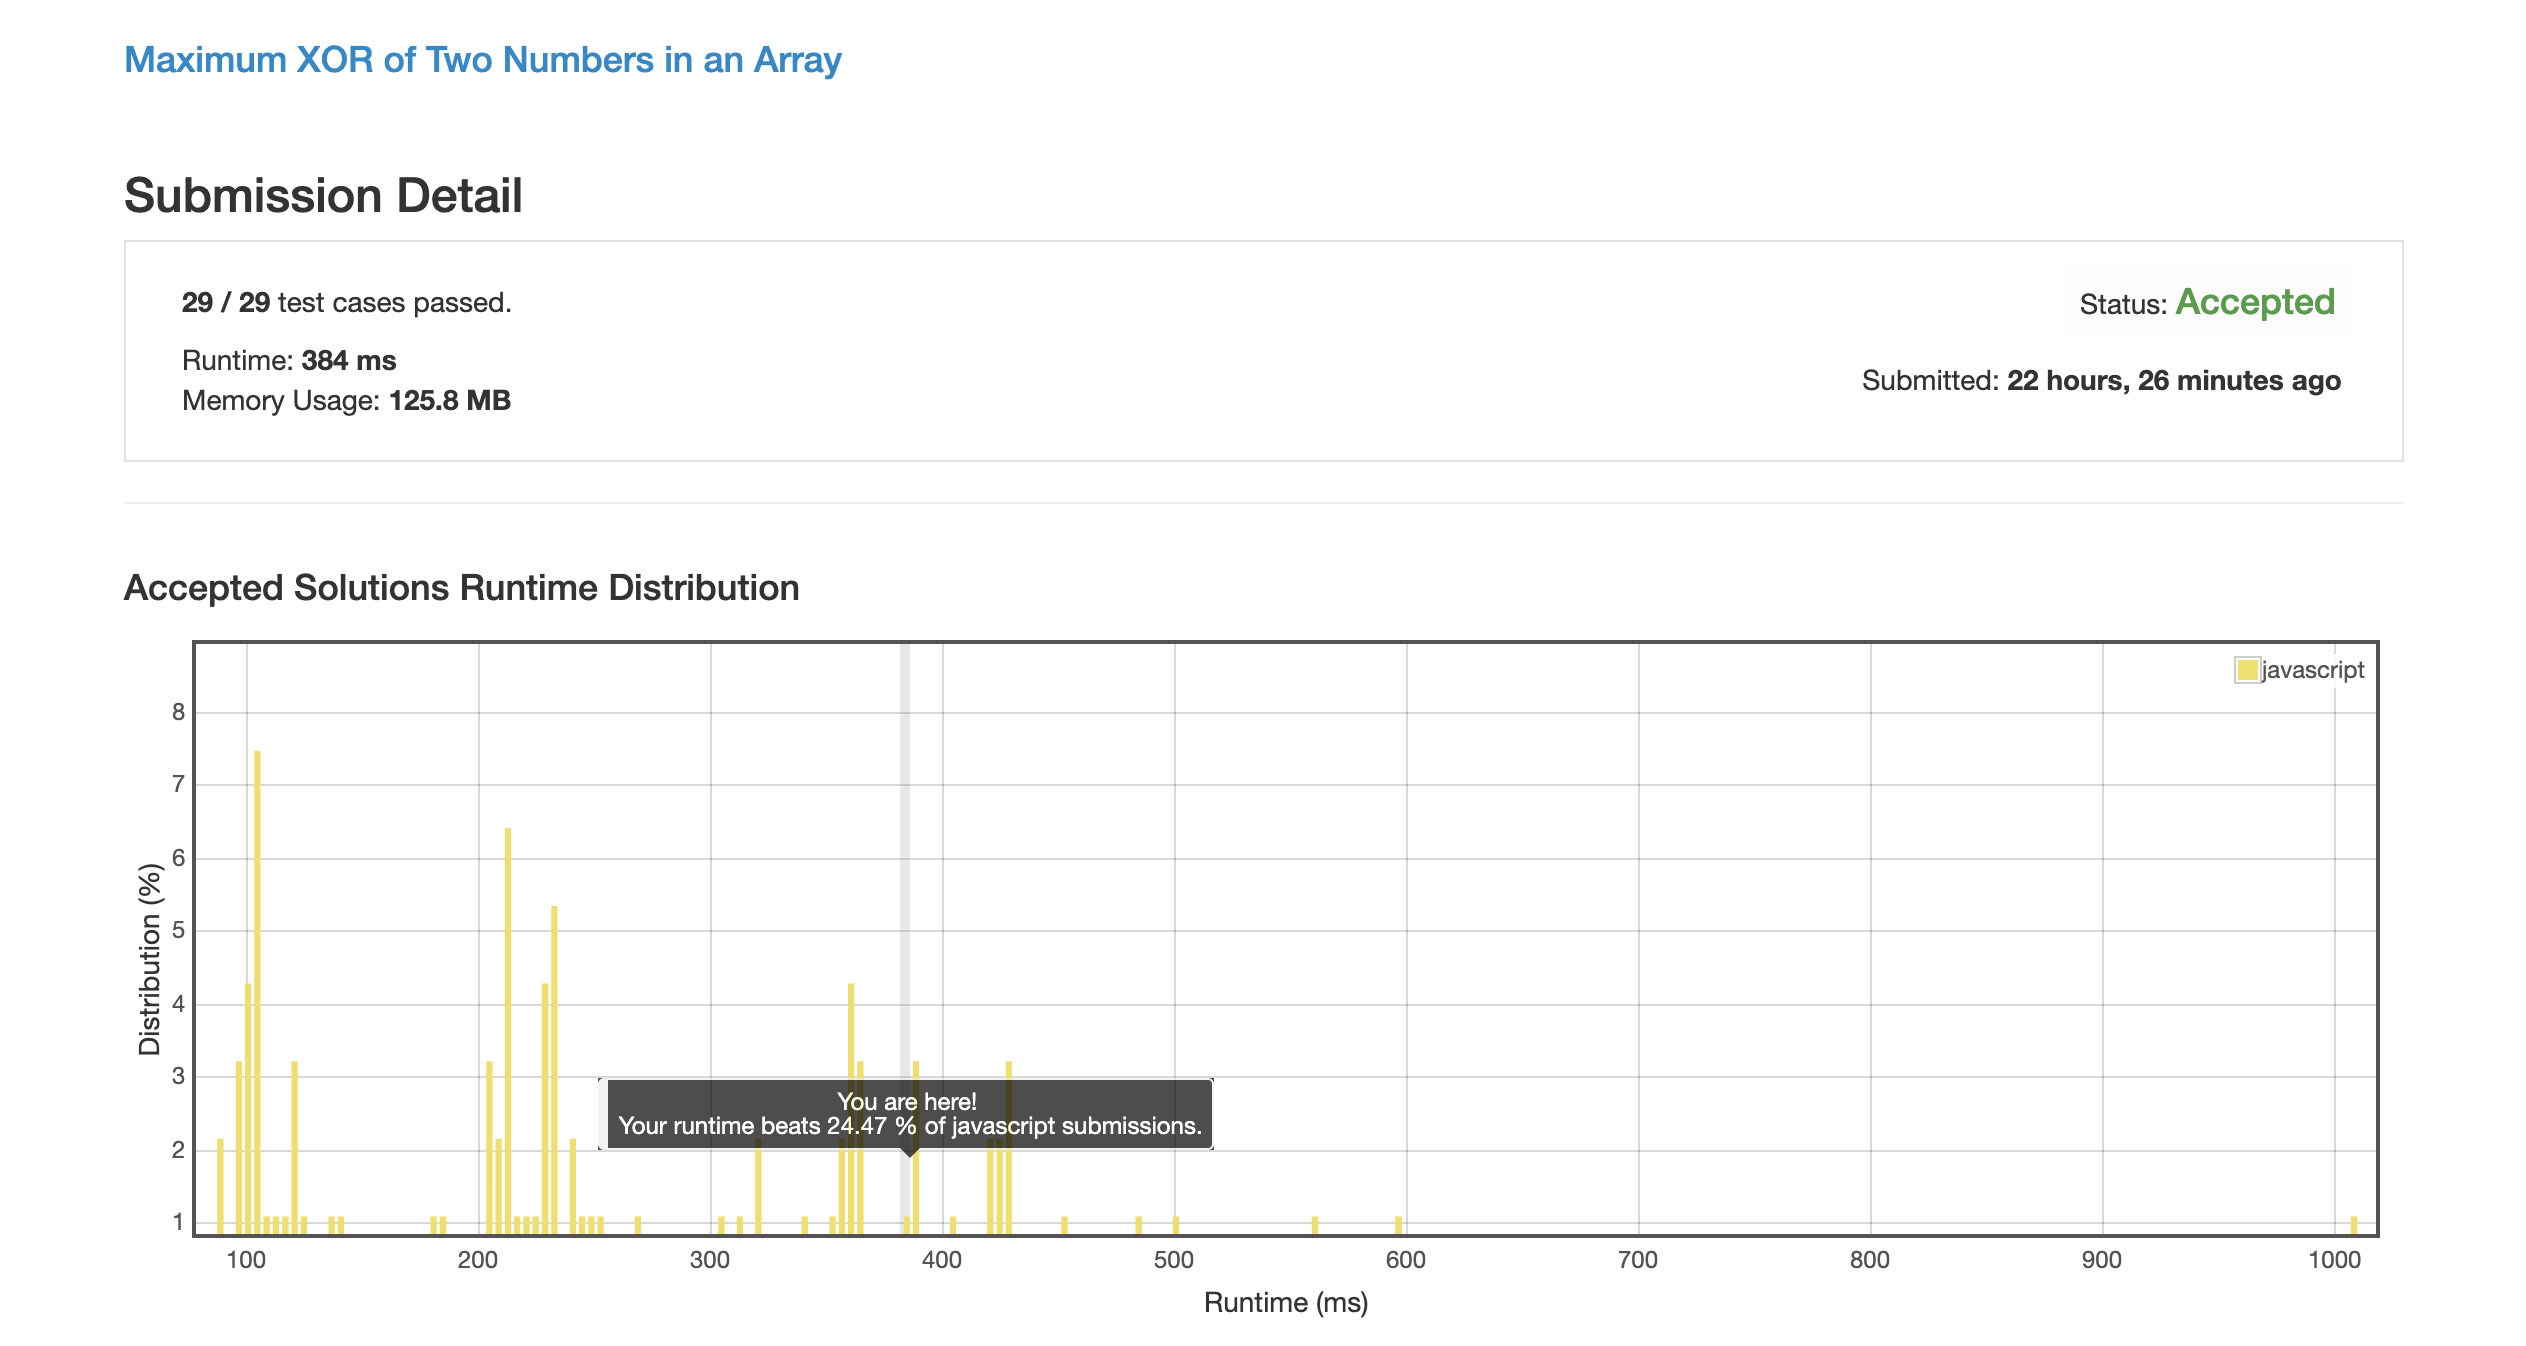Click the 6 percent tall bar just past 200 ms
This screenshot has height=1346, width=2526.
(508, 1031)
